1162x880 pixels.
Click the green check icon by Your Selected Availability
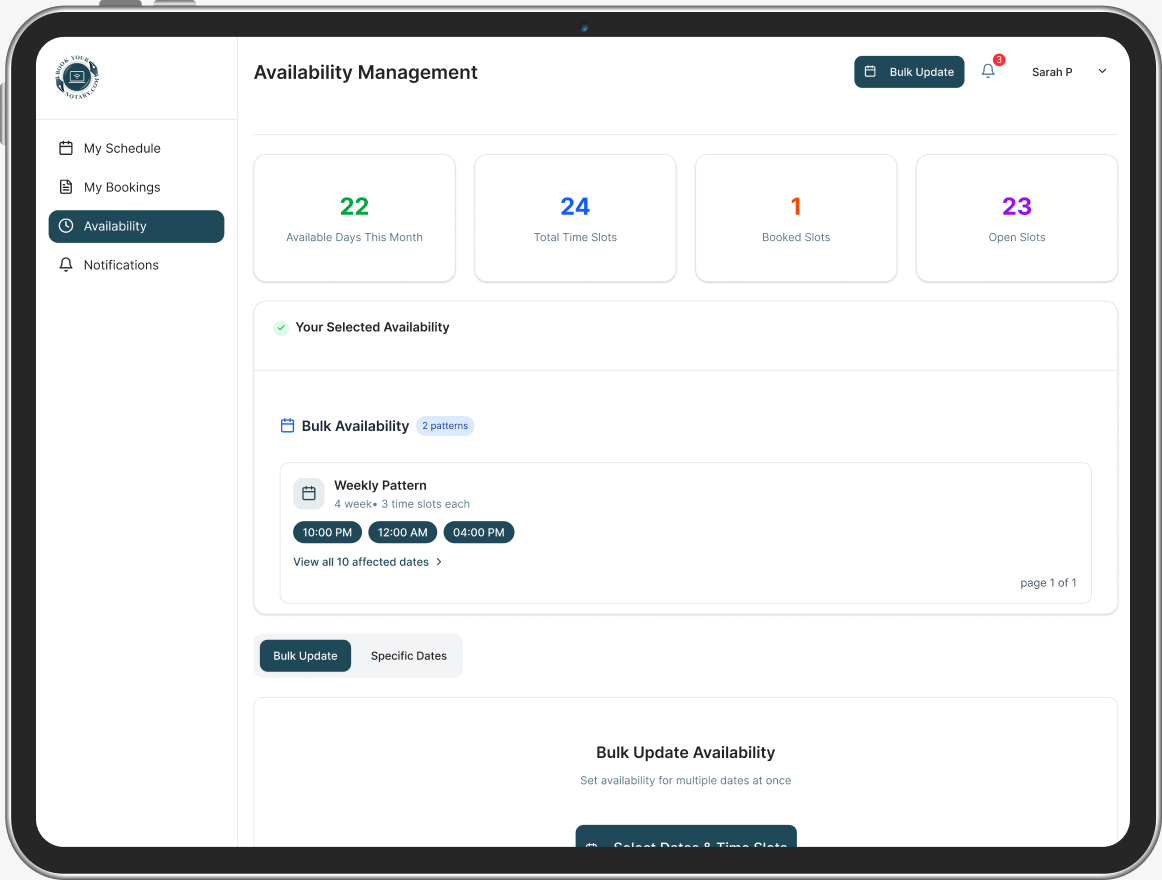pyautogui.click(x=281, y=328)
